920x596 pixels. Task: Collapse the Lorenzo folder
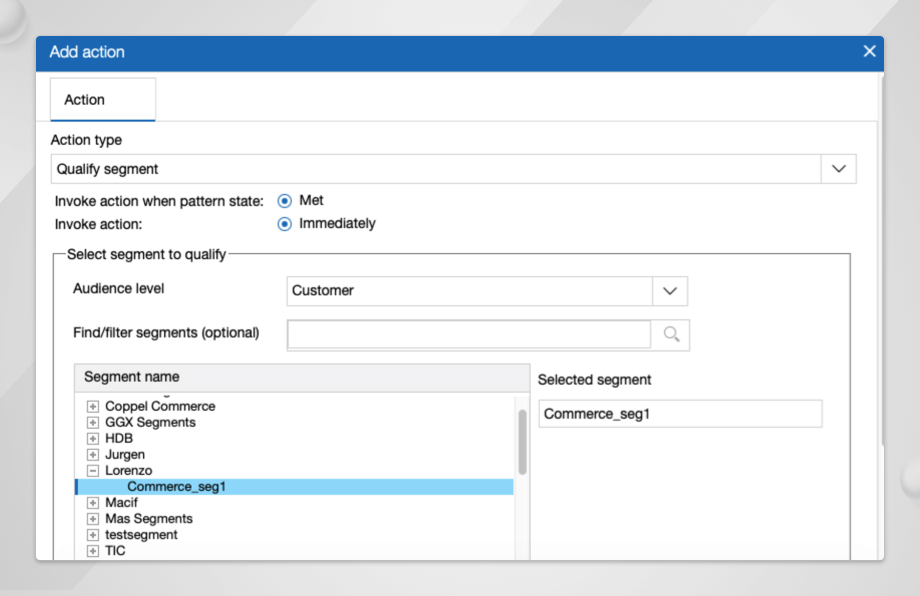click(x=93, y=471)
